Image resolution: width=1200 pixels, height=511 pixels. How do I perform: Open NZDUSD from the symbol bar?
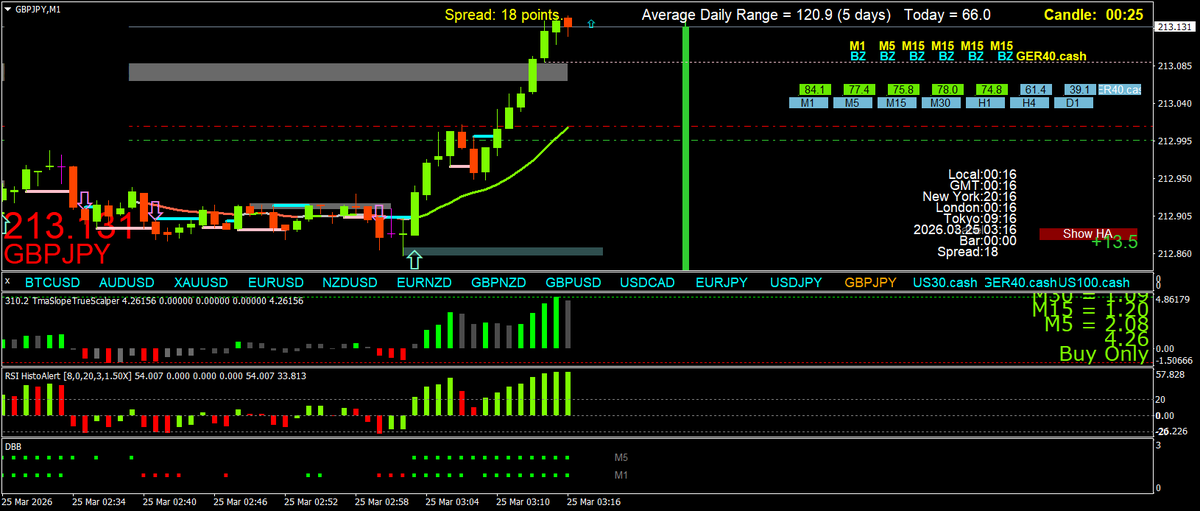(350, 283)
